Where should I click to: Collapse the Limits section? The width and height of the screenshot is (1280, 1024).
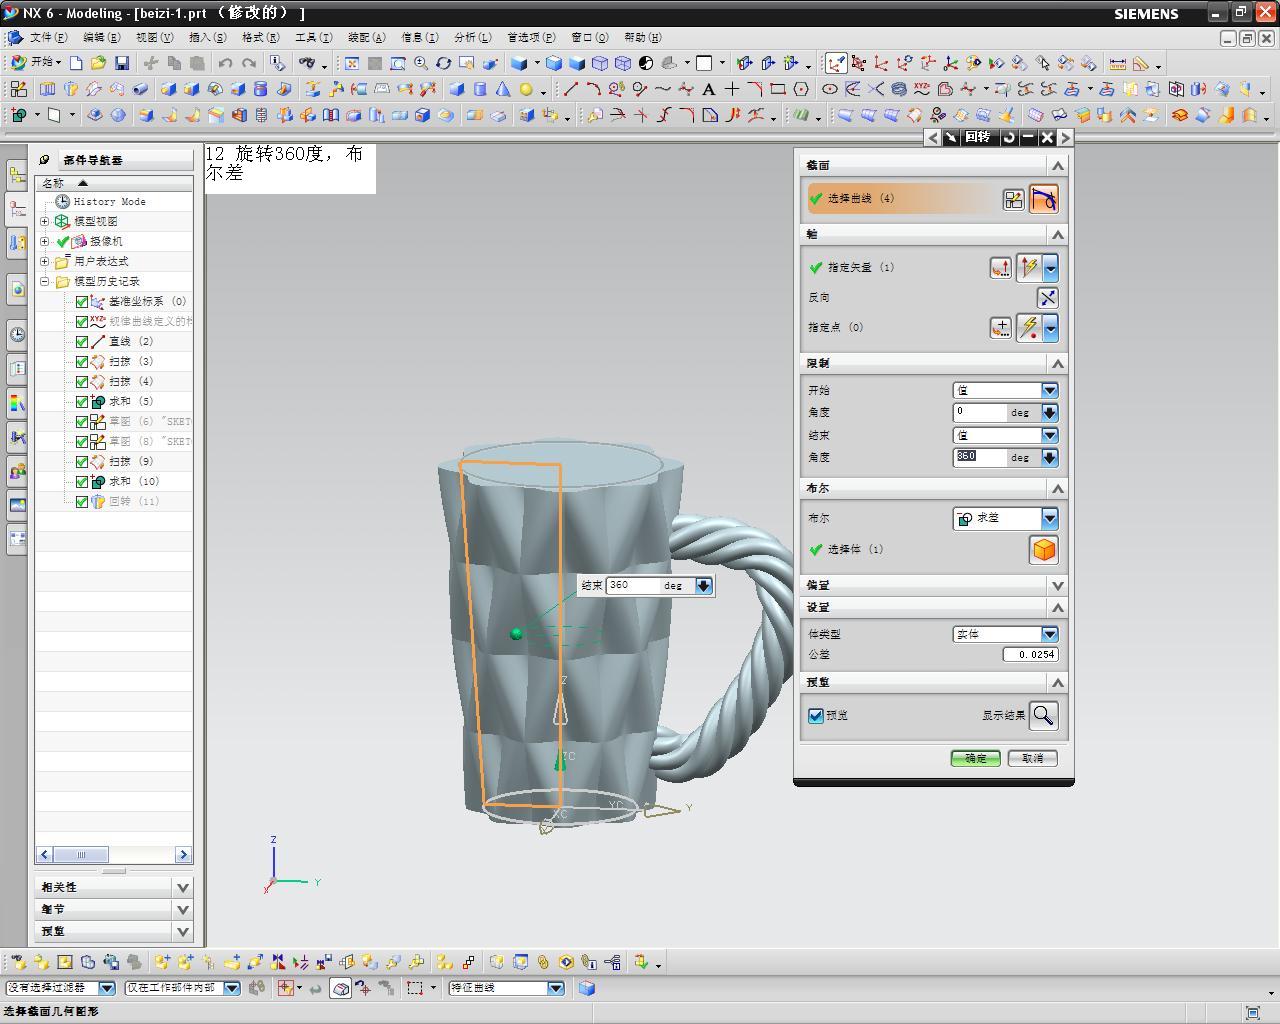[x=1058, y=363]
